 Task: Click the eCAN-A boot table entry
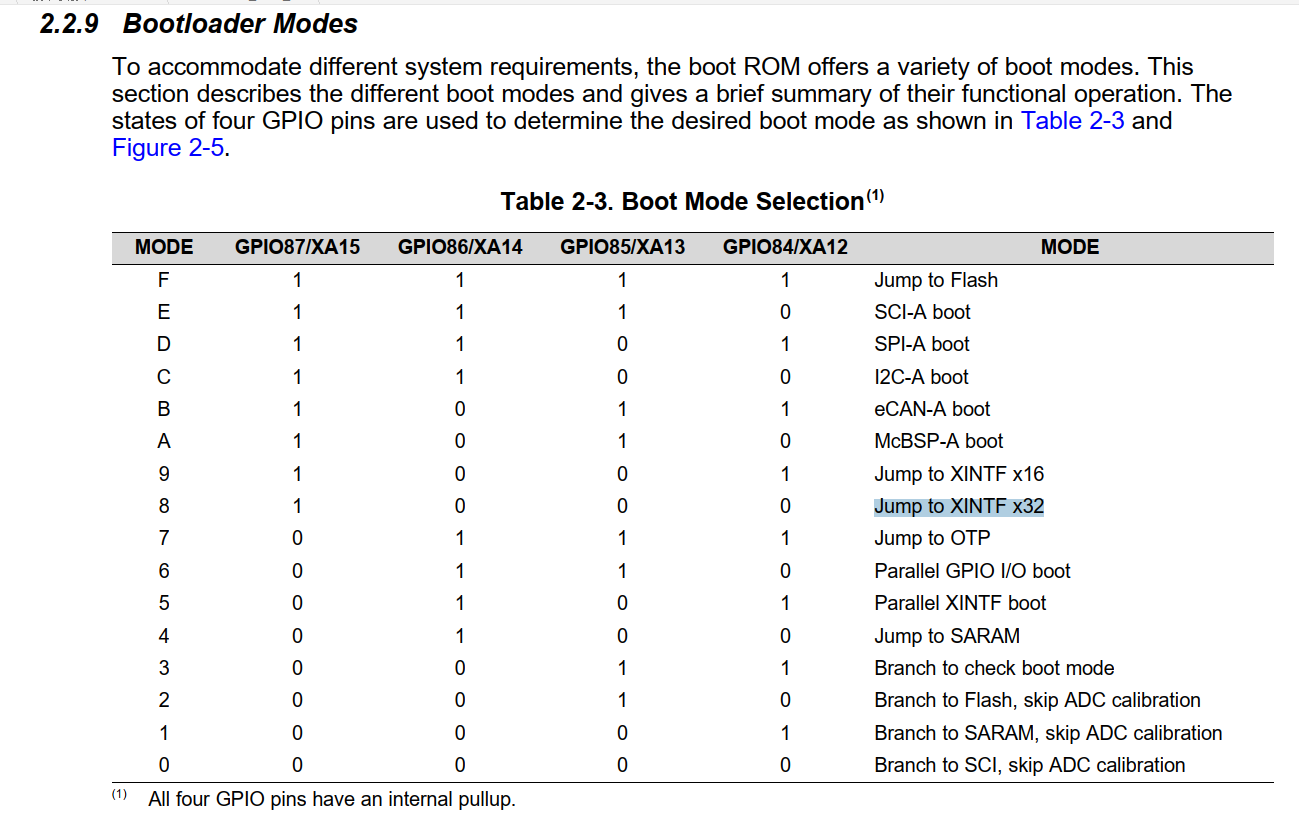932,409
